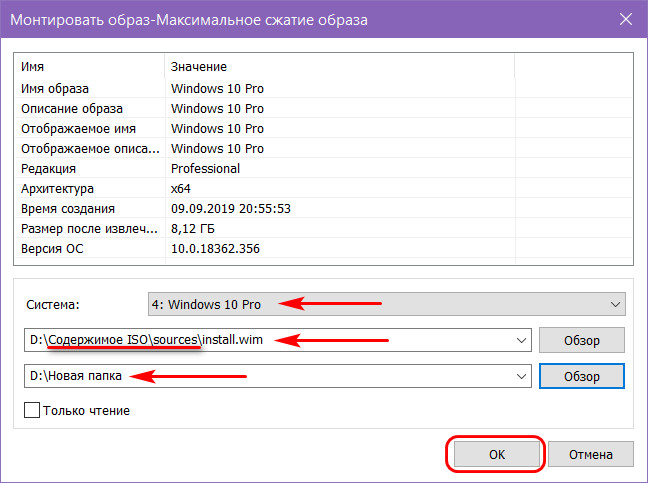Select the Имя образа row
The image size is (648, 483).
coord(323,88)
